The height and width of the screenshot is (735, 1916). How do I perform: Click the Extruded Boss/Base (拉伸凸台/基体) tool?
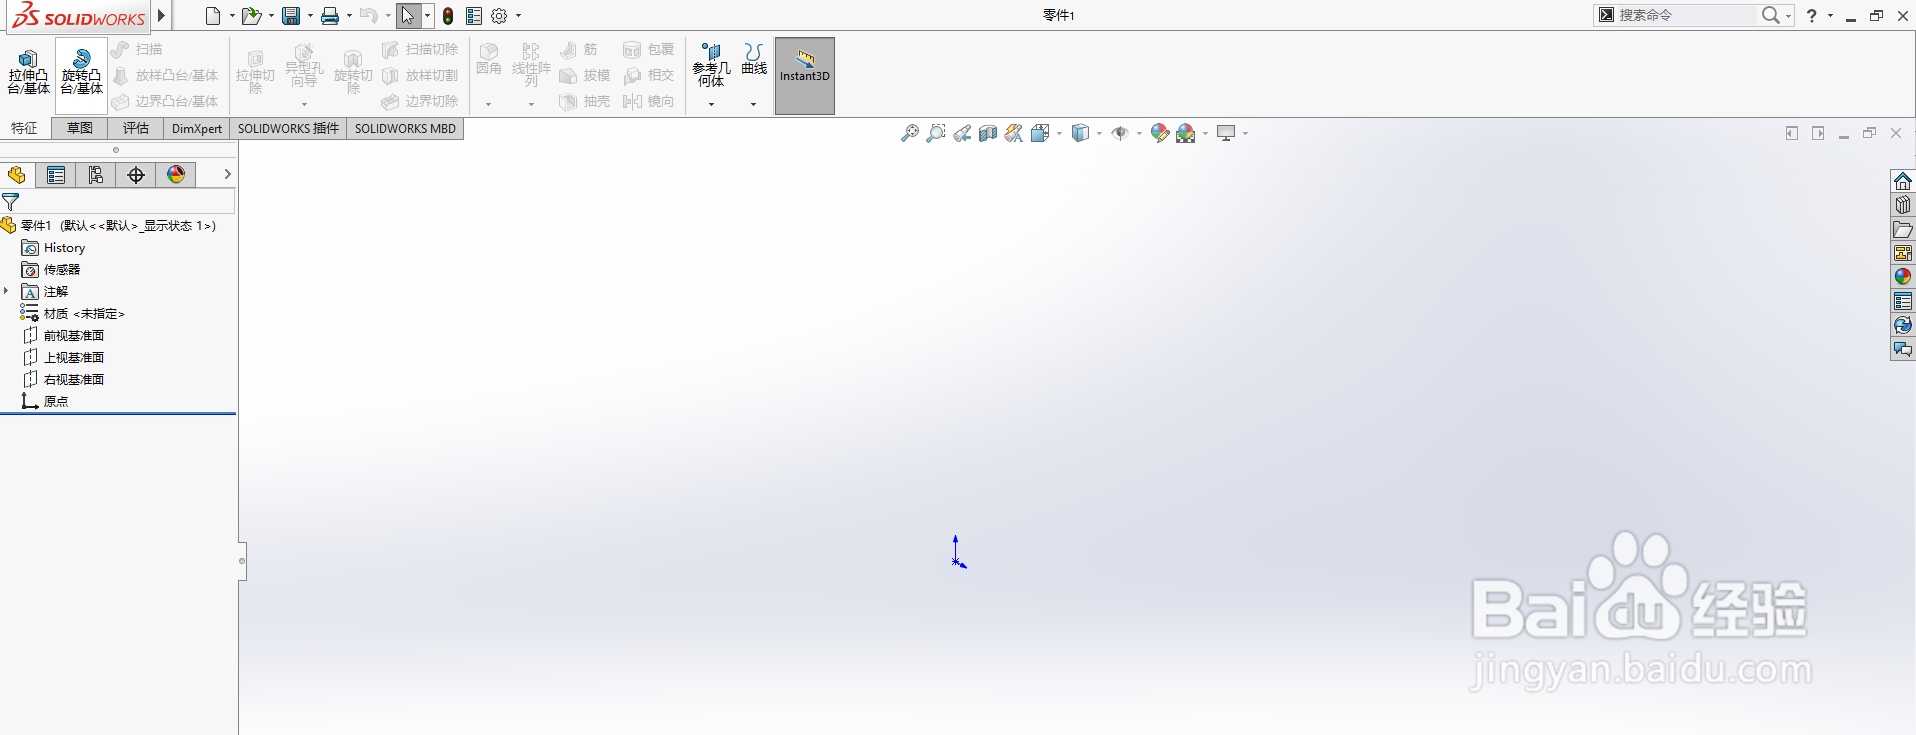pos(29,72)
